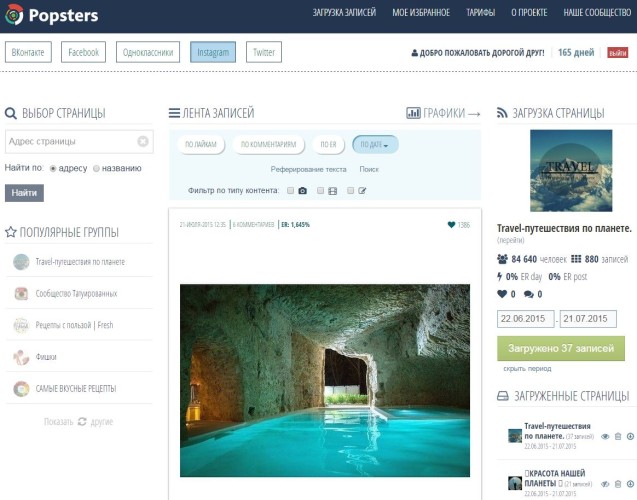The image size is (637, 500).
Task: Click the Travel-путешествия group avatar in popular groups
Action: 21,262
